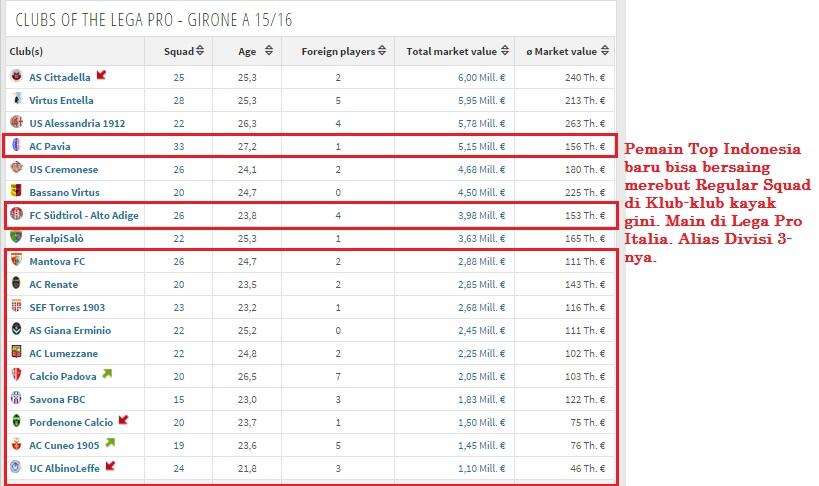
Task: Click FeralpiSalò's market value 165 Th. €
Action: point(585,238)
